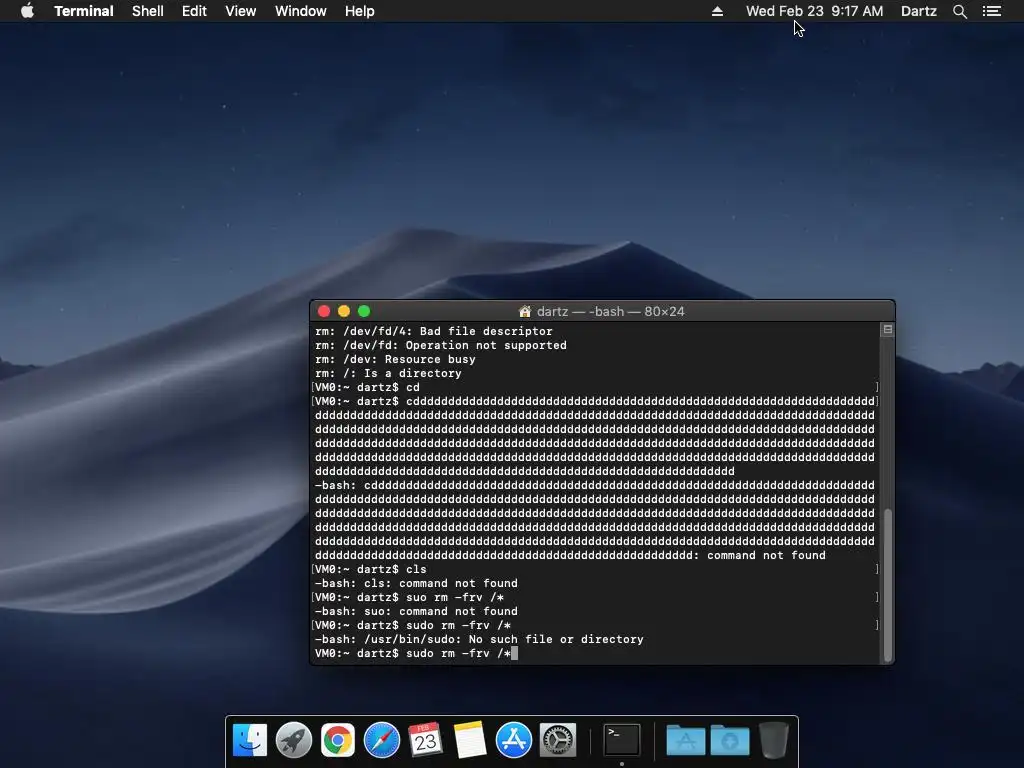Viewport: 1024px width, 768px height.
Task: Open the Window menu
Action: [x=300, y=11]
